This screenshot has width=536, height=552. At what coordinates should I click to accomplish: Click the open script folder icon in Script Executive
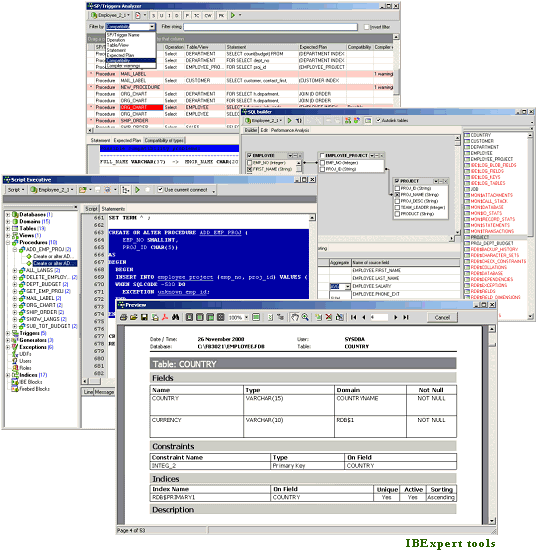[x=82, y=190]
